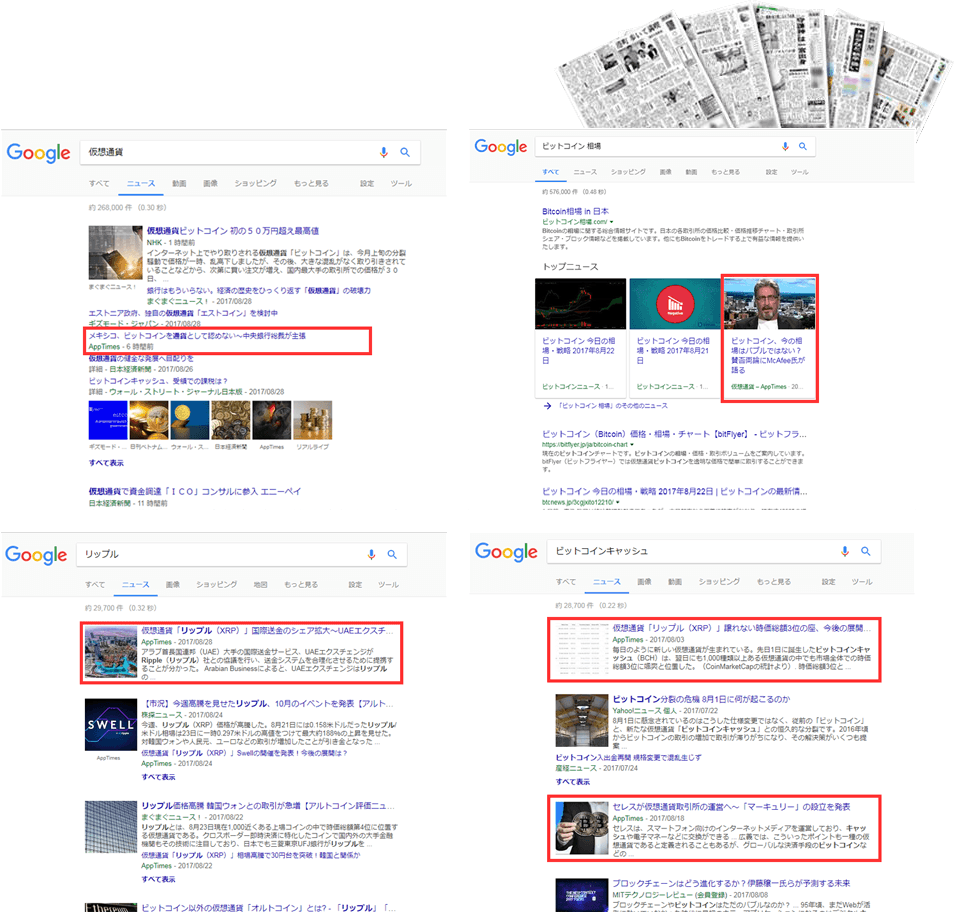
Task: Select すべて tab in the ビットコインキャッシュ search
Action: 566,581
